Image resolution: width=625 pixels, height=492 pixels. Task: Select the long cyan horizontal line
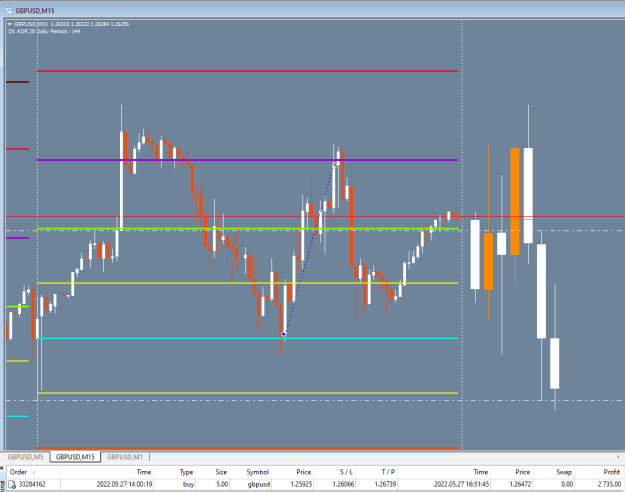coord(248,338)
